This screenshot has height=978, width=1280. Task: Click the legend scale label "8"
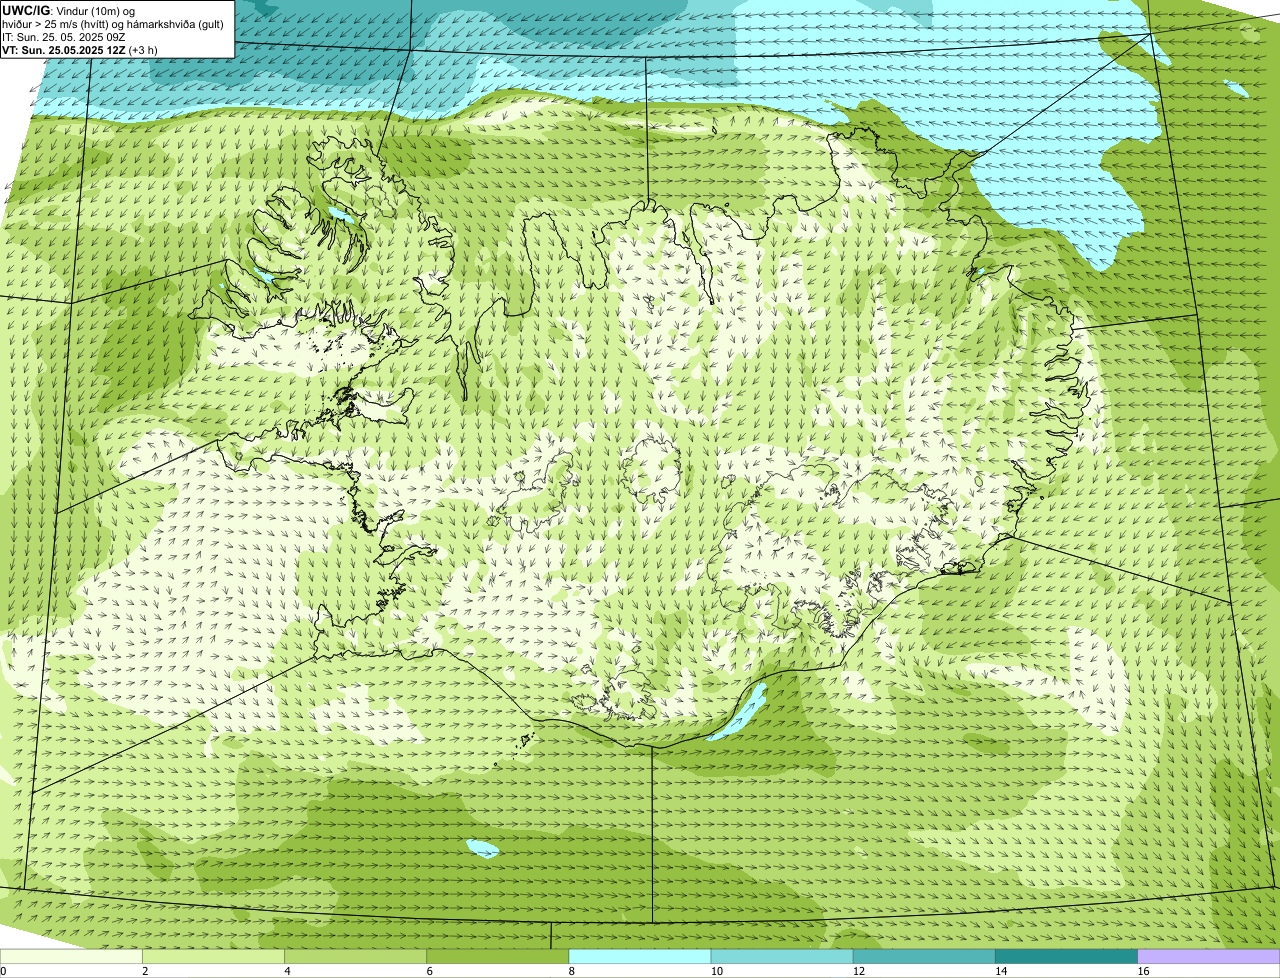(x=571, y=971)
